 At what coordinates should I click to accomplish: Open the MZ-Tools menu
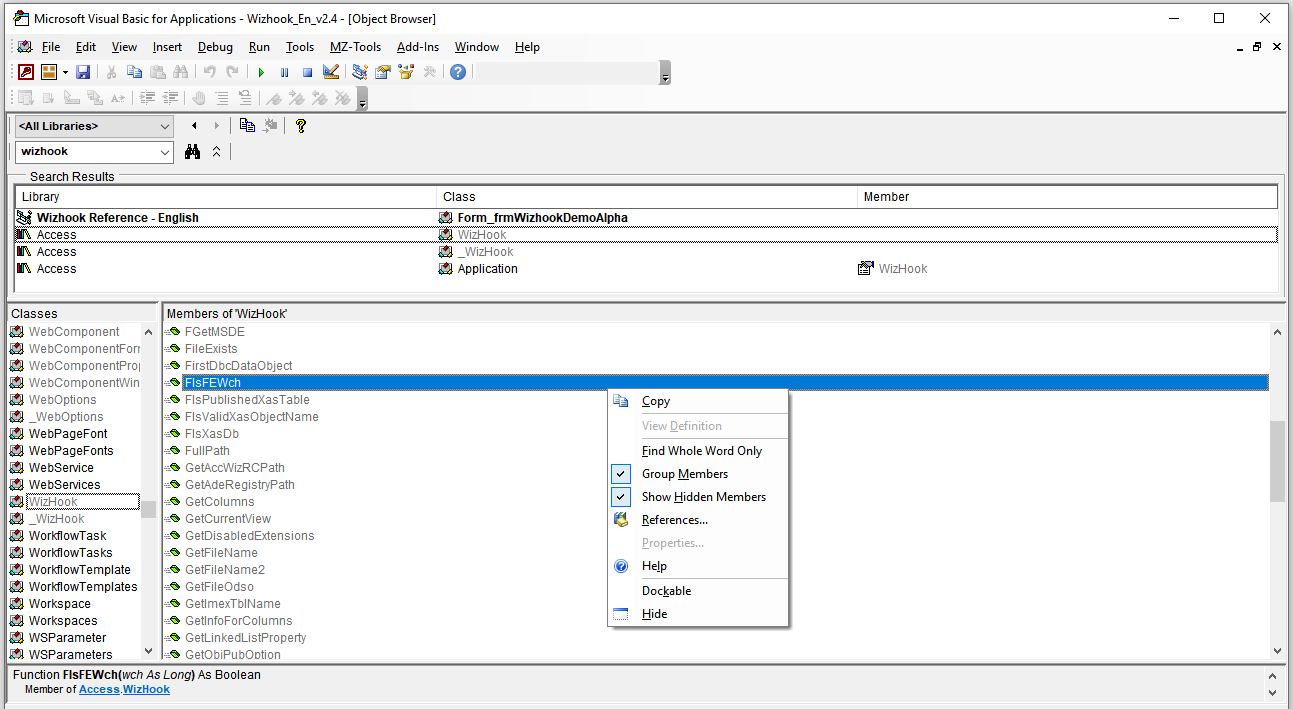tap(355, 47)
